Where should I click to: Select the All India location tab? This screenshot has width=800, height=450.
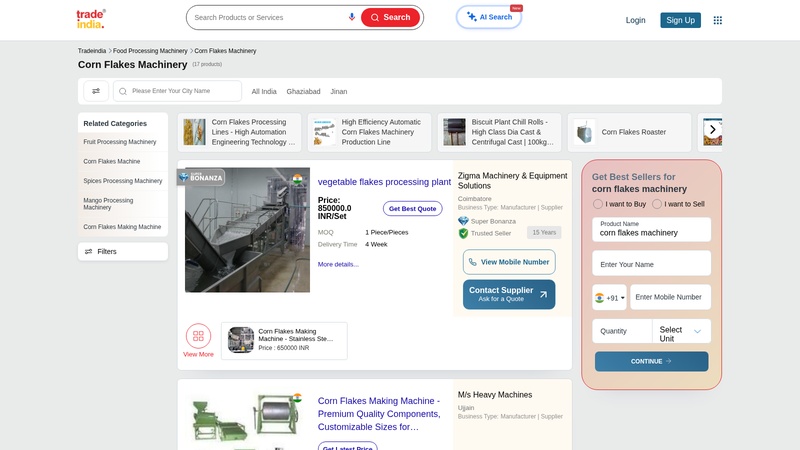(264, 92)
